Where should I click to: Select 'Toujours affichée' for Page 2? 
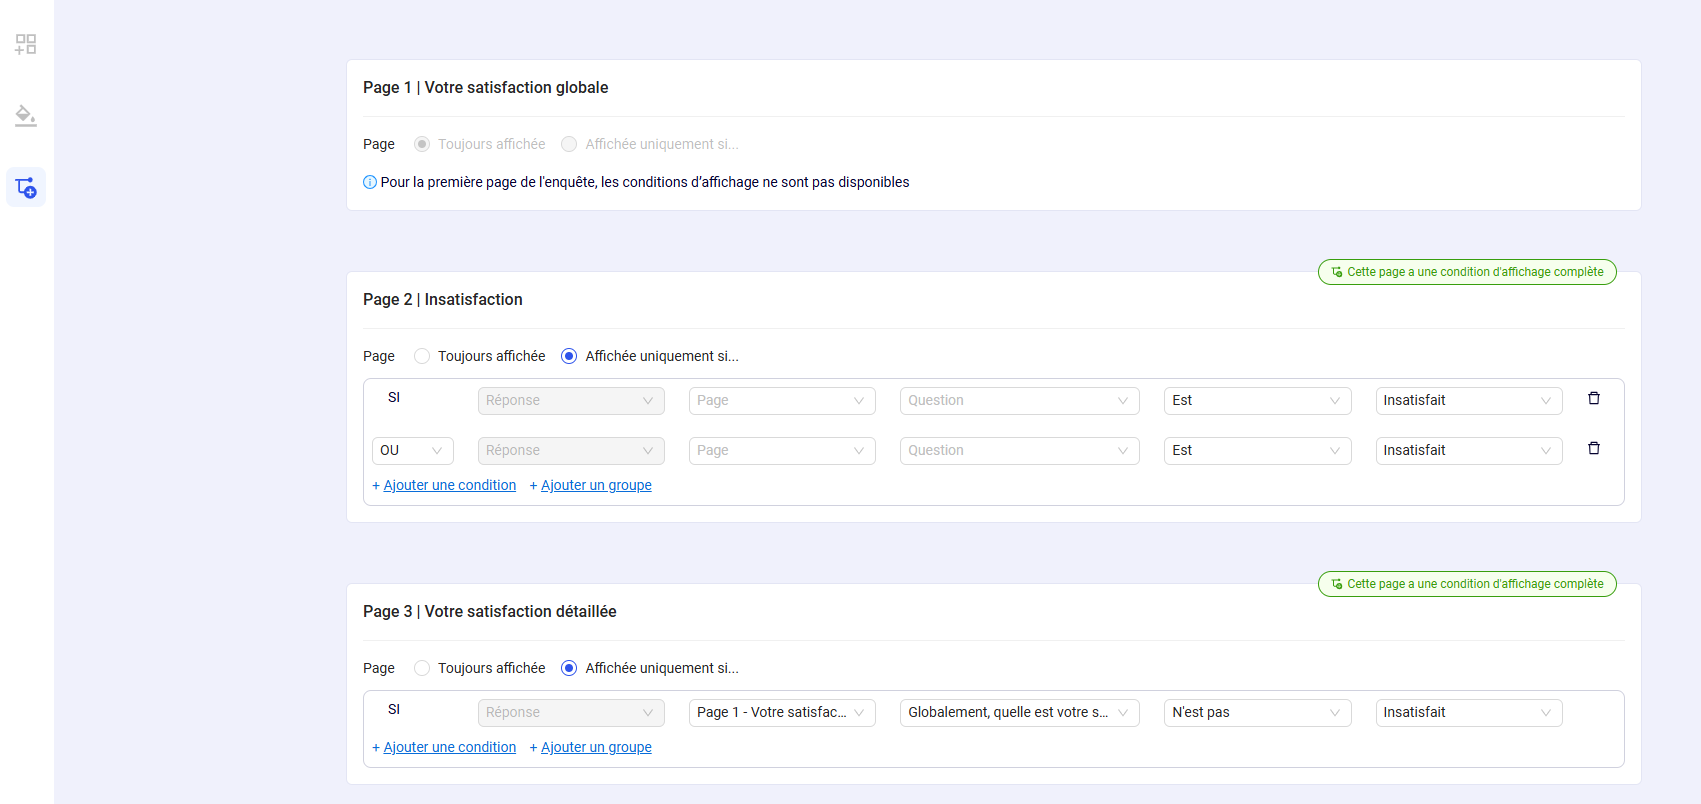(422, 356)
